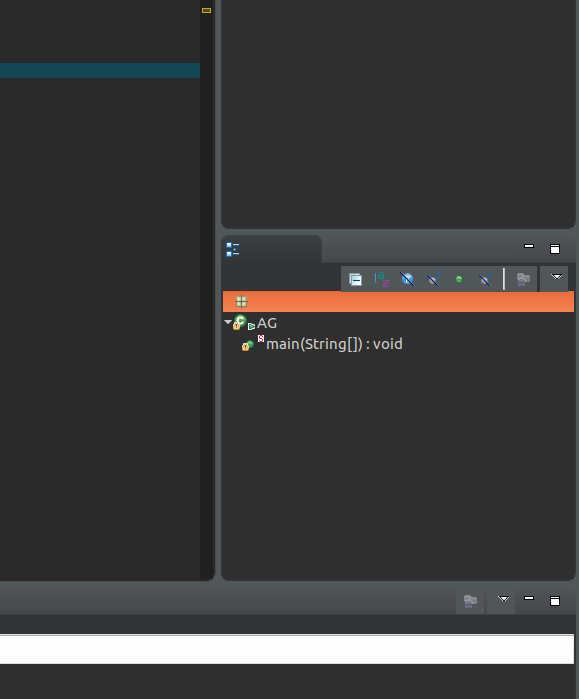This screenshot has width=579, height=699.
Task: Select the highlighted package row in Outline
Action: (x=398, y=302)
